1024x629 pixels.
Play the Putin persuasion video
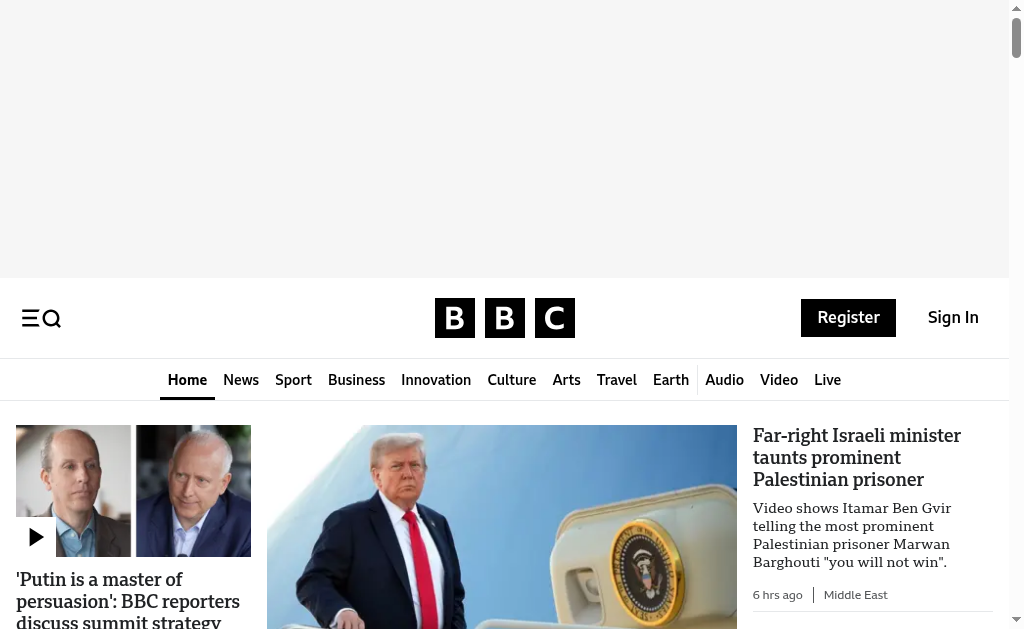pyautogui.click(x=36, y=537)
